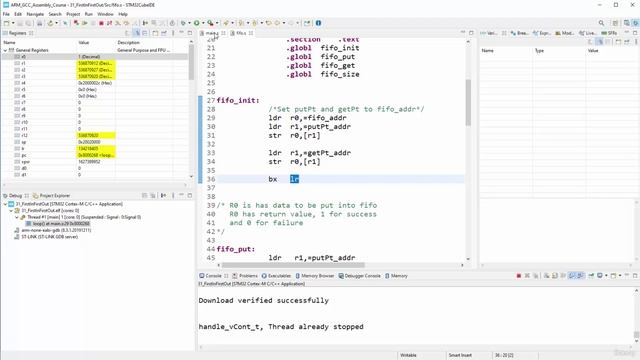Screen dimensions: 640x360
Task: Collapse the 31_FirstInFirstOut application debug node
Action: pyautogui.click(x=5, y=204)
